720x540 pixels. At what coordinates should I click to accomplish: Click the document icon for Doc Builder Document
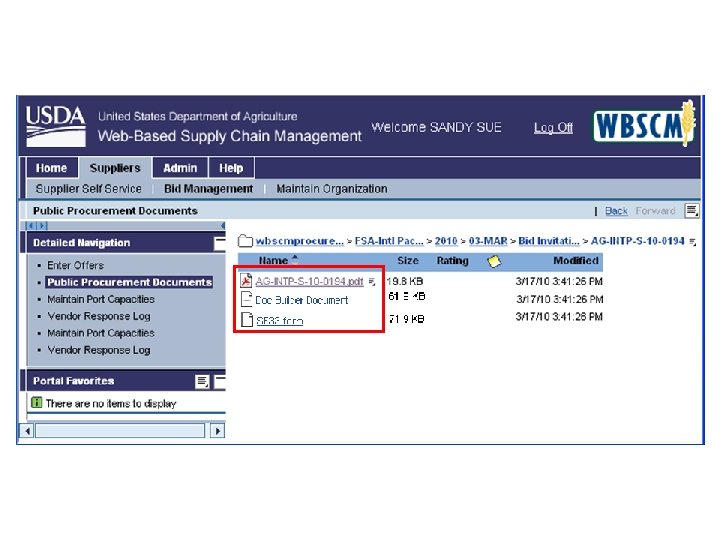coord(247,299)
